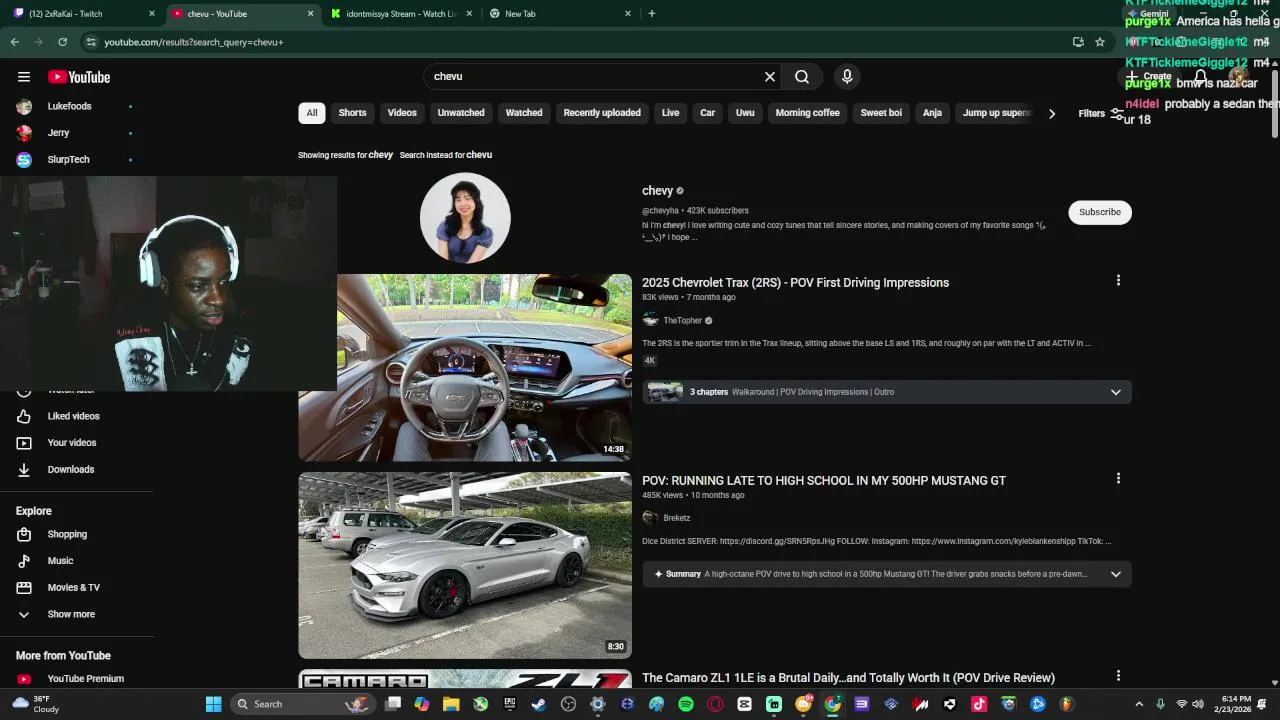The height and width of the screenshot is (720, 1280).
Task: Open Camaro ZL1 1LE video title
Action: tap(848, 678)
